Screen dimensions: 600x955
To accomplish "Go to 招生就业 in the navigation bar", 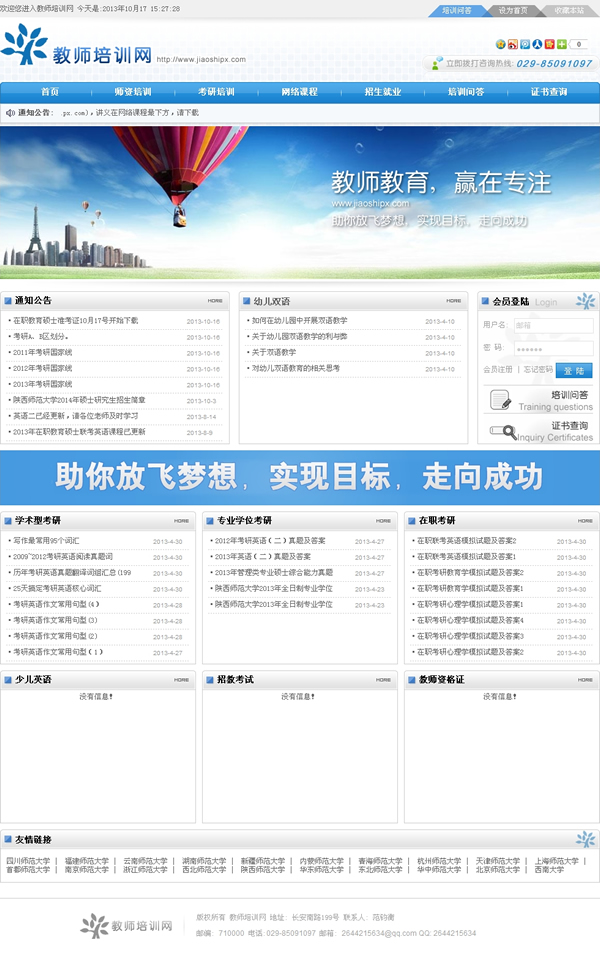I will click(384, 92).
